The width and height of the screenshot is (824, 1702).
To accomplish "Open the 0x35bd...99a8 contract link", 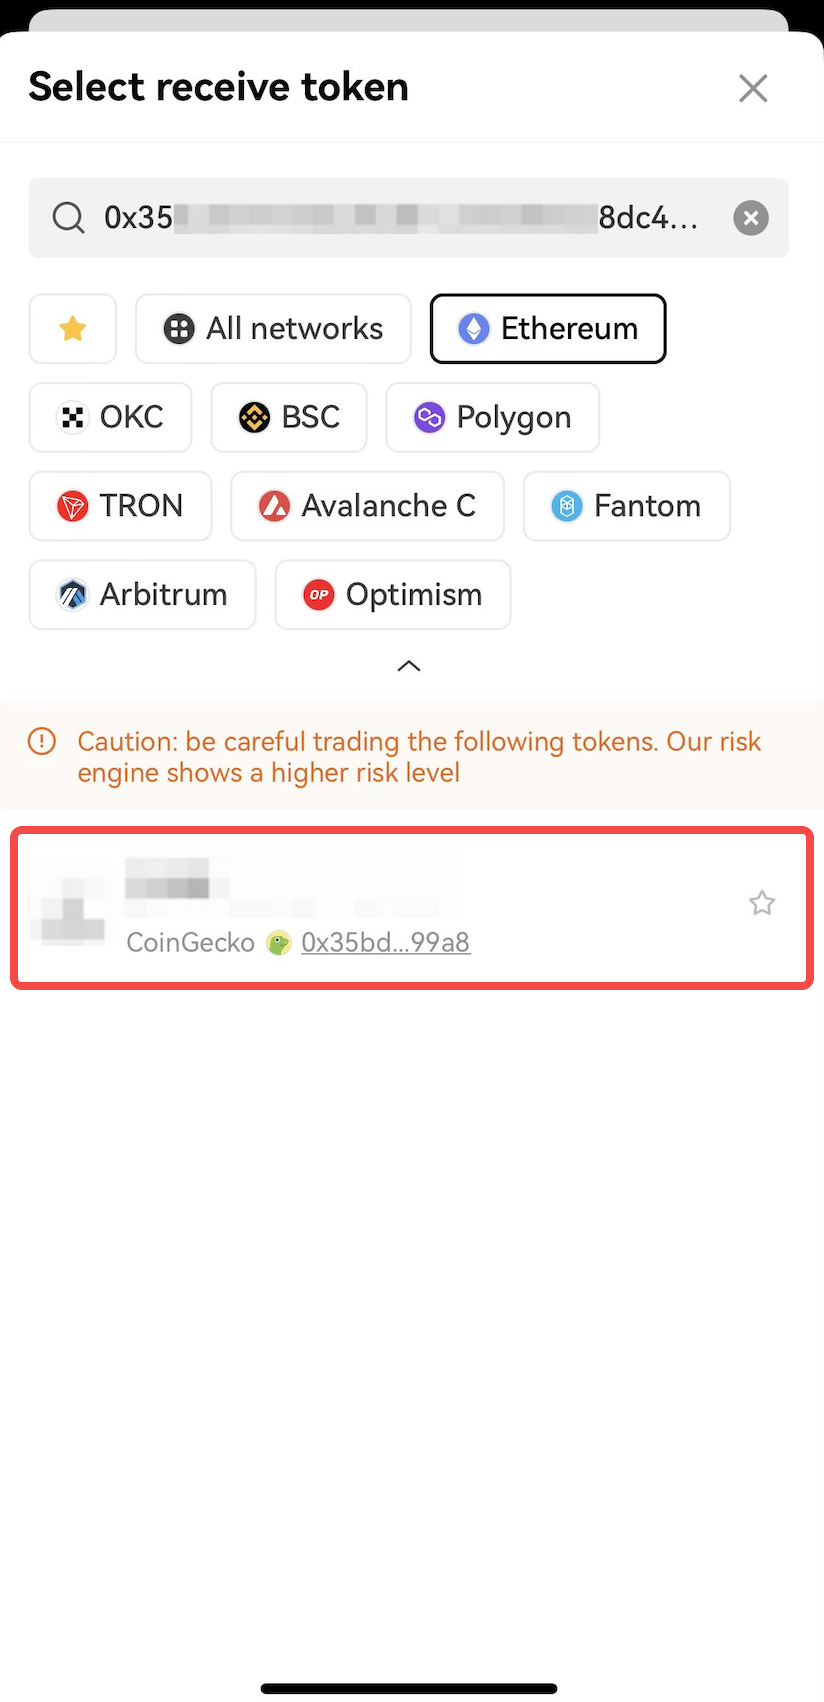I will click(x=385, y=942).
